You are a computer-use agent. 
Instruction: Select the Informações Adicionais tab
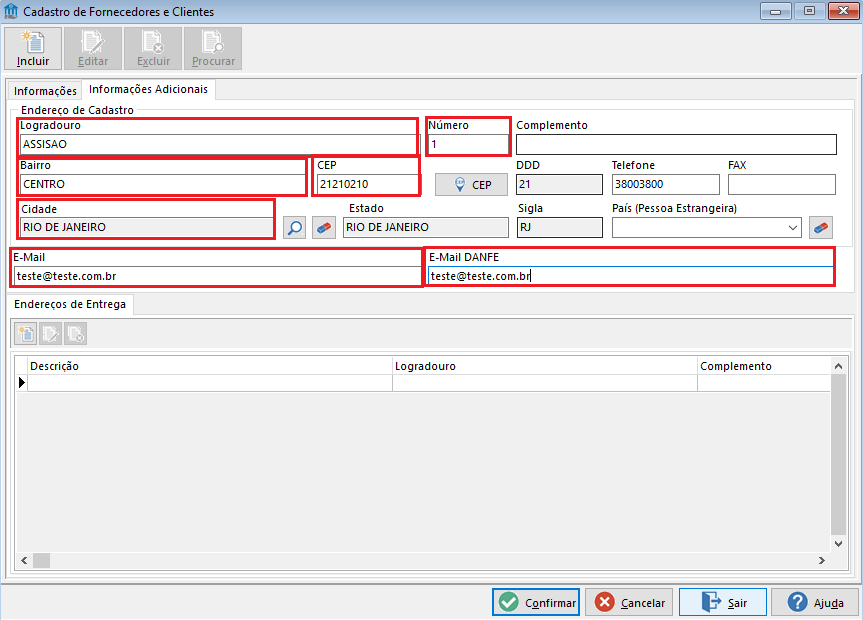(x=149, y=89)
